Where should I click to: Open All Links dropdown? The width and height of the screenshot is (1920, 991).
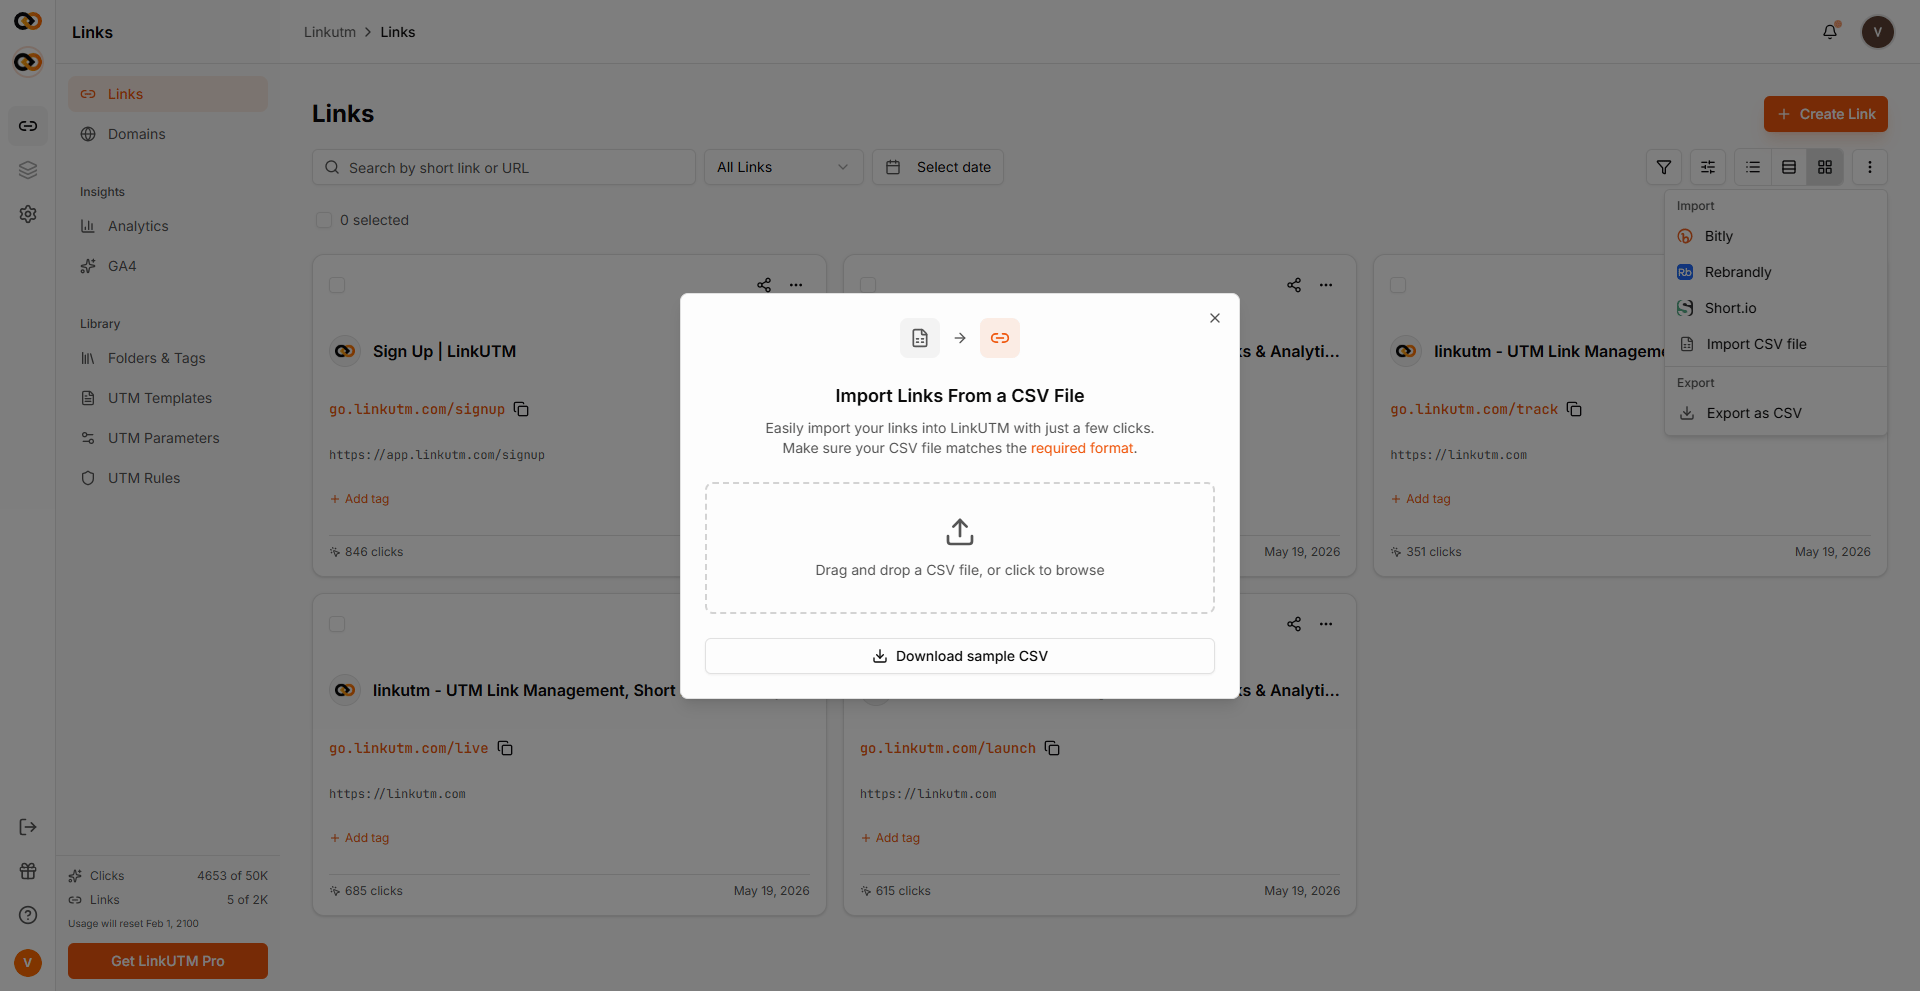click(x=783, y=167)
